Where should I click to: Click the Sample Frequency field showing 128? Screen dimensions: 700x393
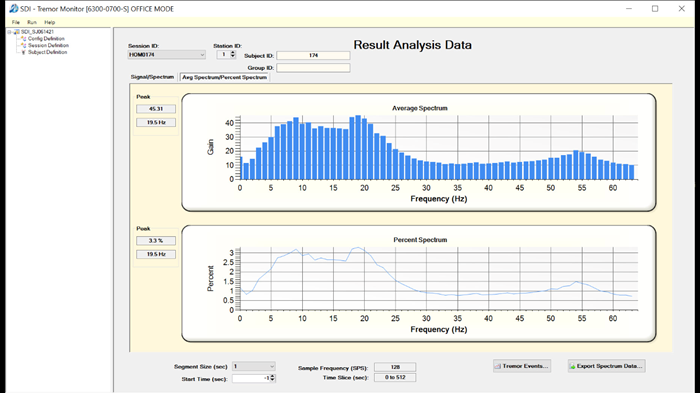[395, 367]
